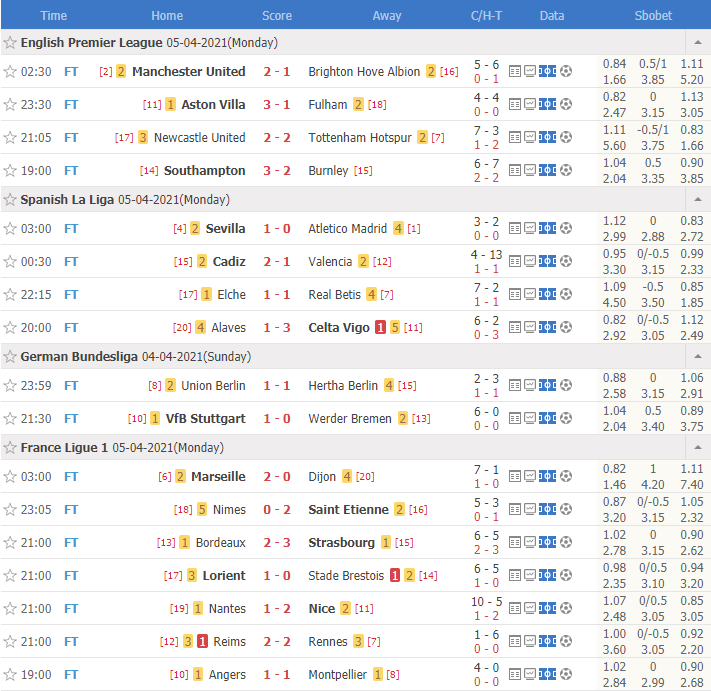Screen dimensions: 711x691
Task: Click soccer ball icon in Nimes row
Action: (565, 509)
